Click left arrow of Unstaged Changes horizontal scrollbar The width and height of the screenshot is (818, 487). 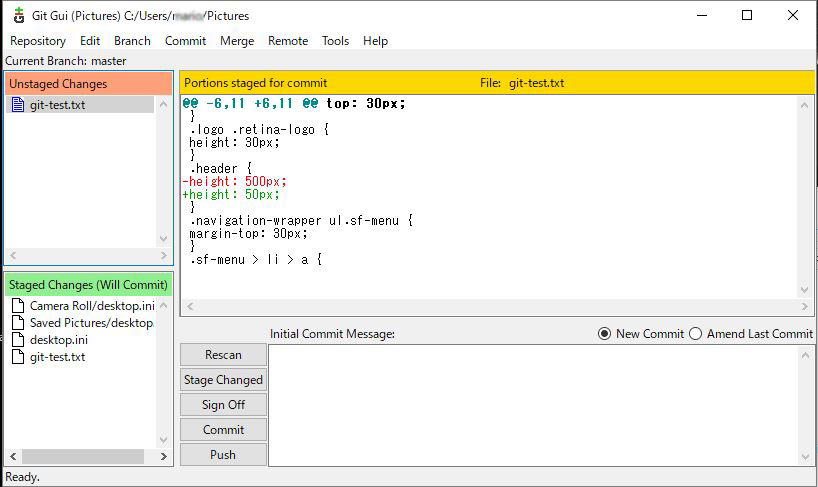click(14, 255)
